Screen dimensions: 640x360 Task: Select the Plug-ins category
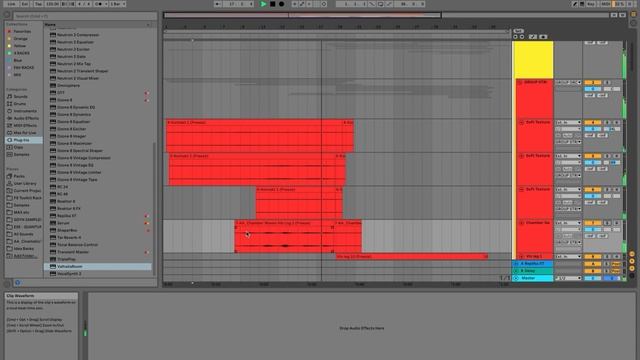click(24, 140)
